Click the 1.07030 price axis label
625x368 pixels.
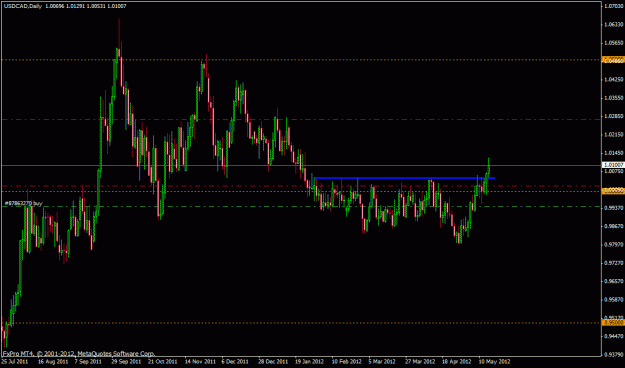(x=614, y=6)
